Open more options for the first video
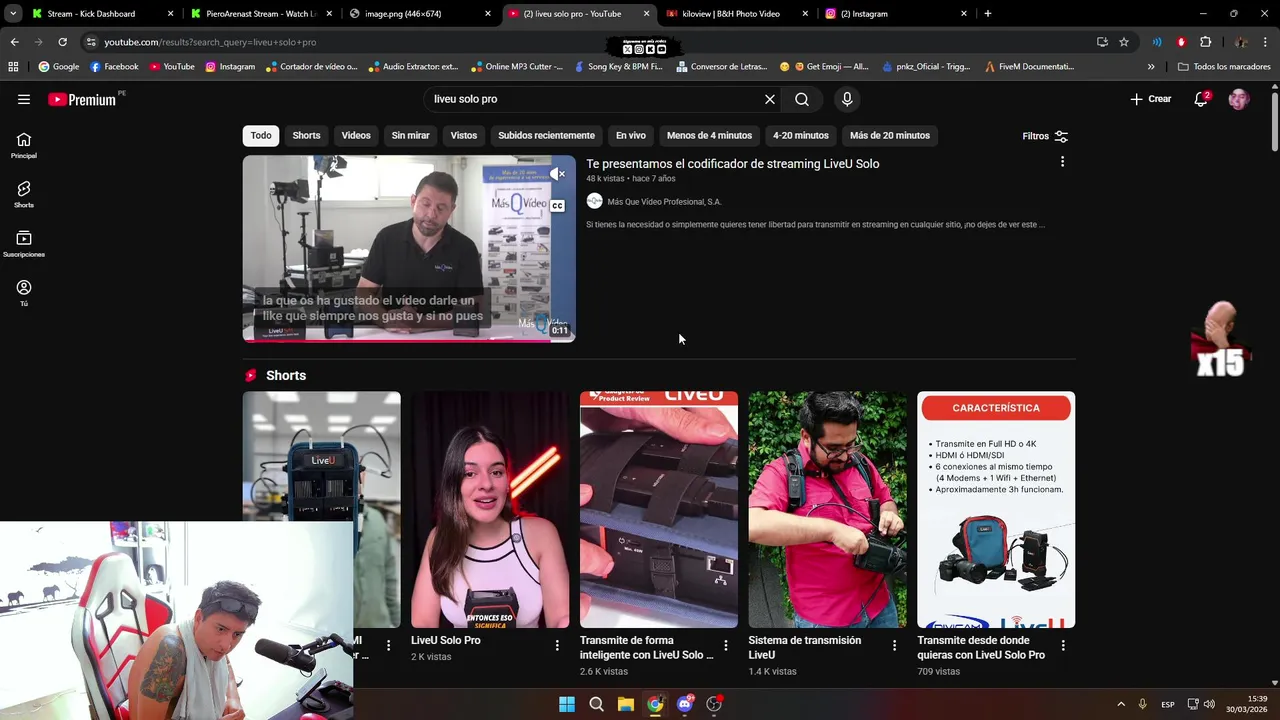The width and height of the screenshot is (1280, 720). 1062,162
